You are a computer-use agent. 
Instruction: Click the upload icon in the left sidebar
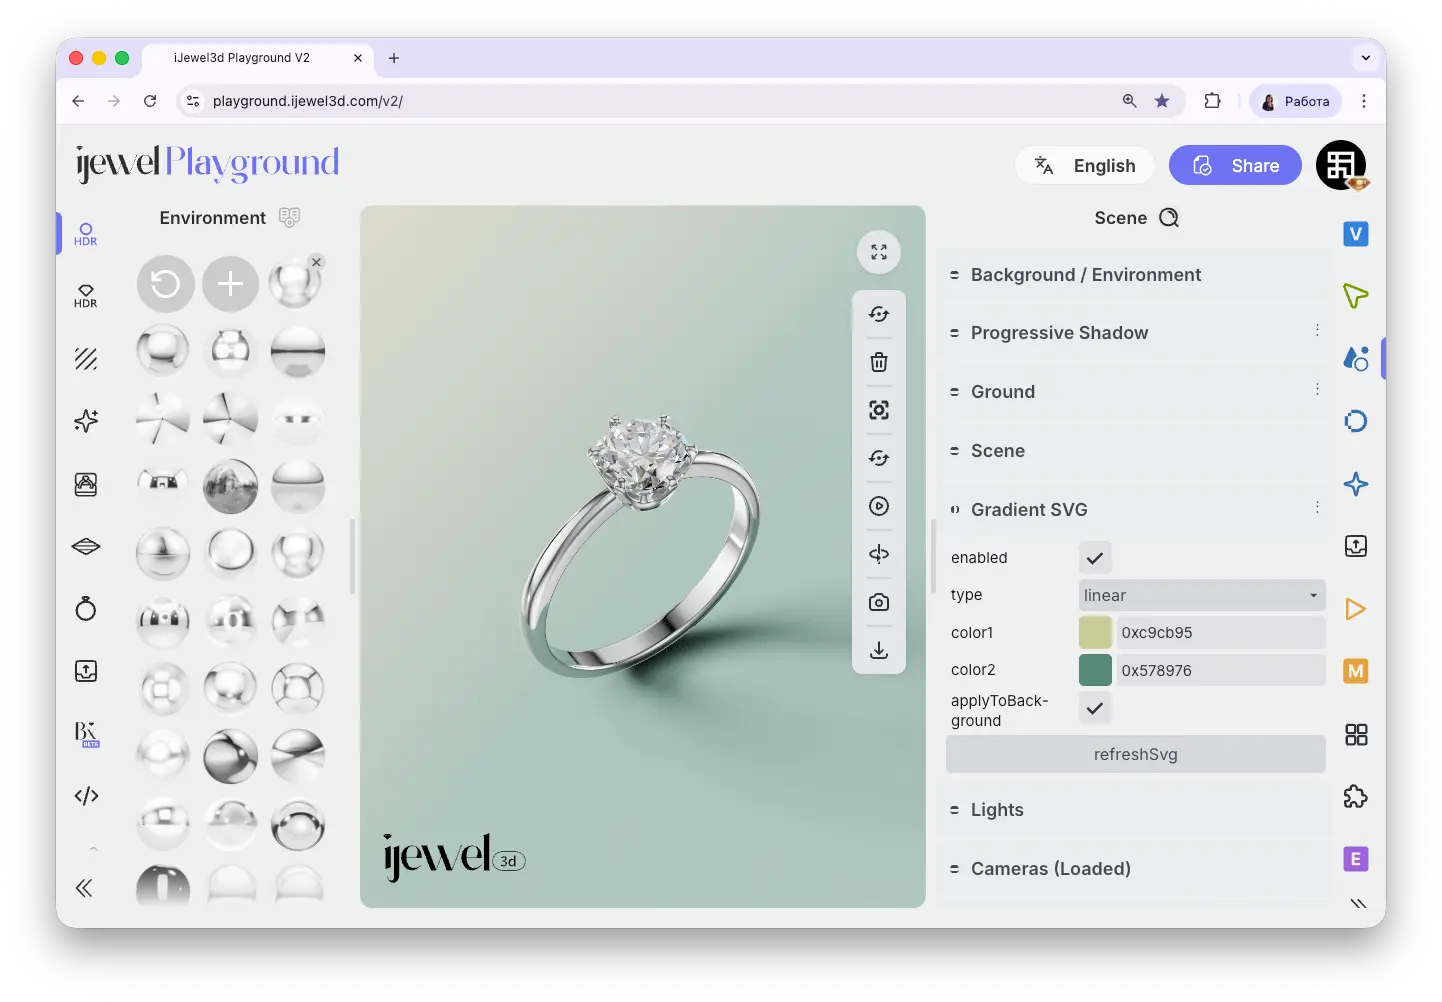tap(86, 671)
